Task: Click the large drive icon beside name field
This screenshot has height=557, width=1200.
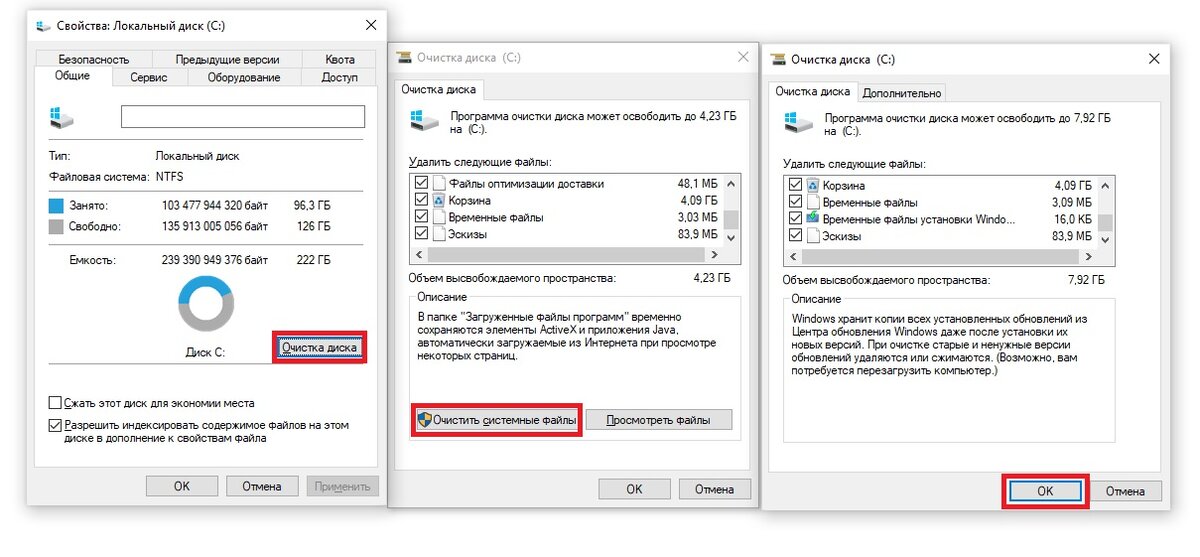Action: coord(62,118)
